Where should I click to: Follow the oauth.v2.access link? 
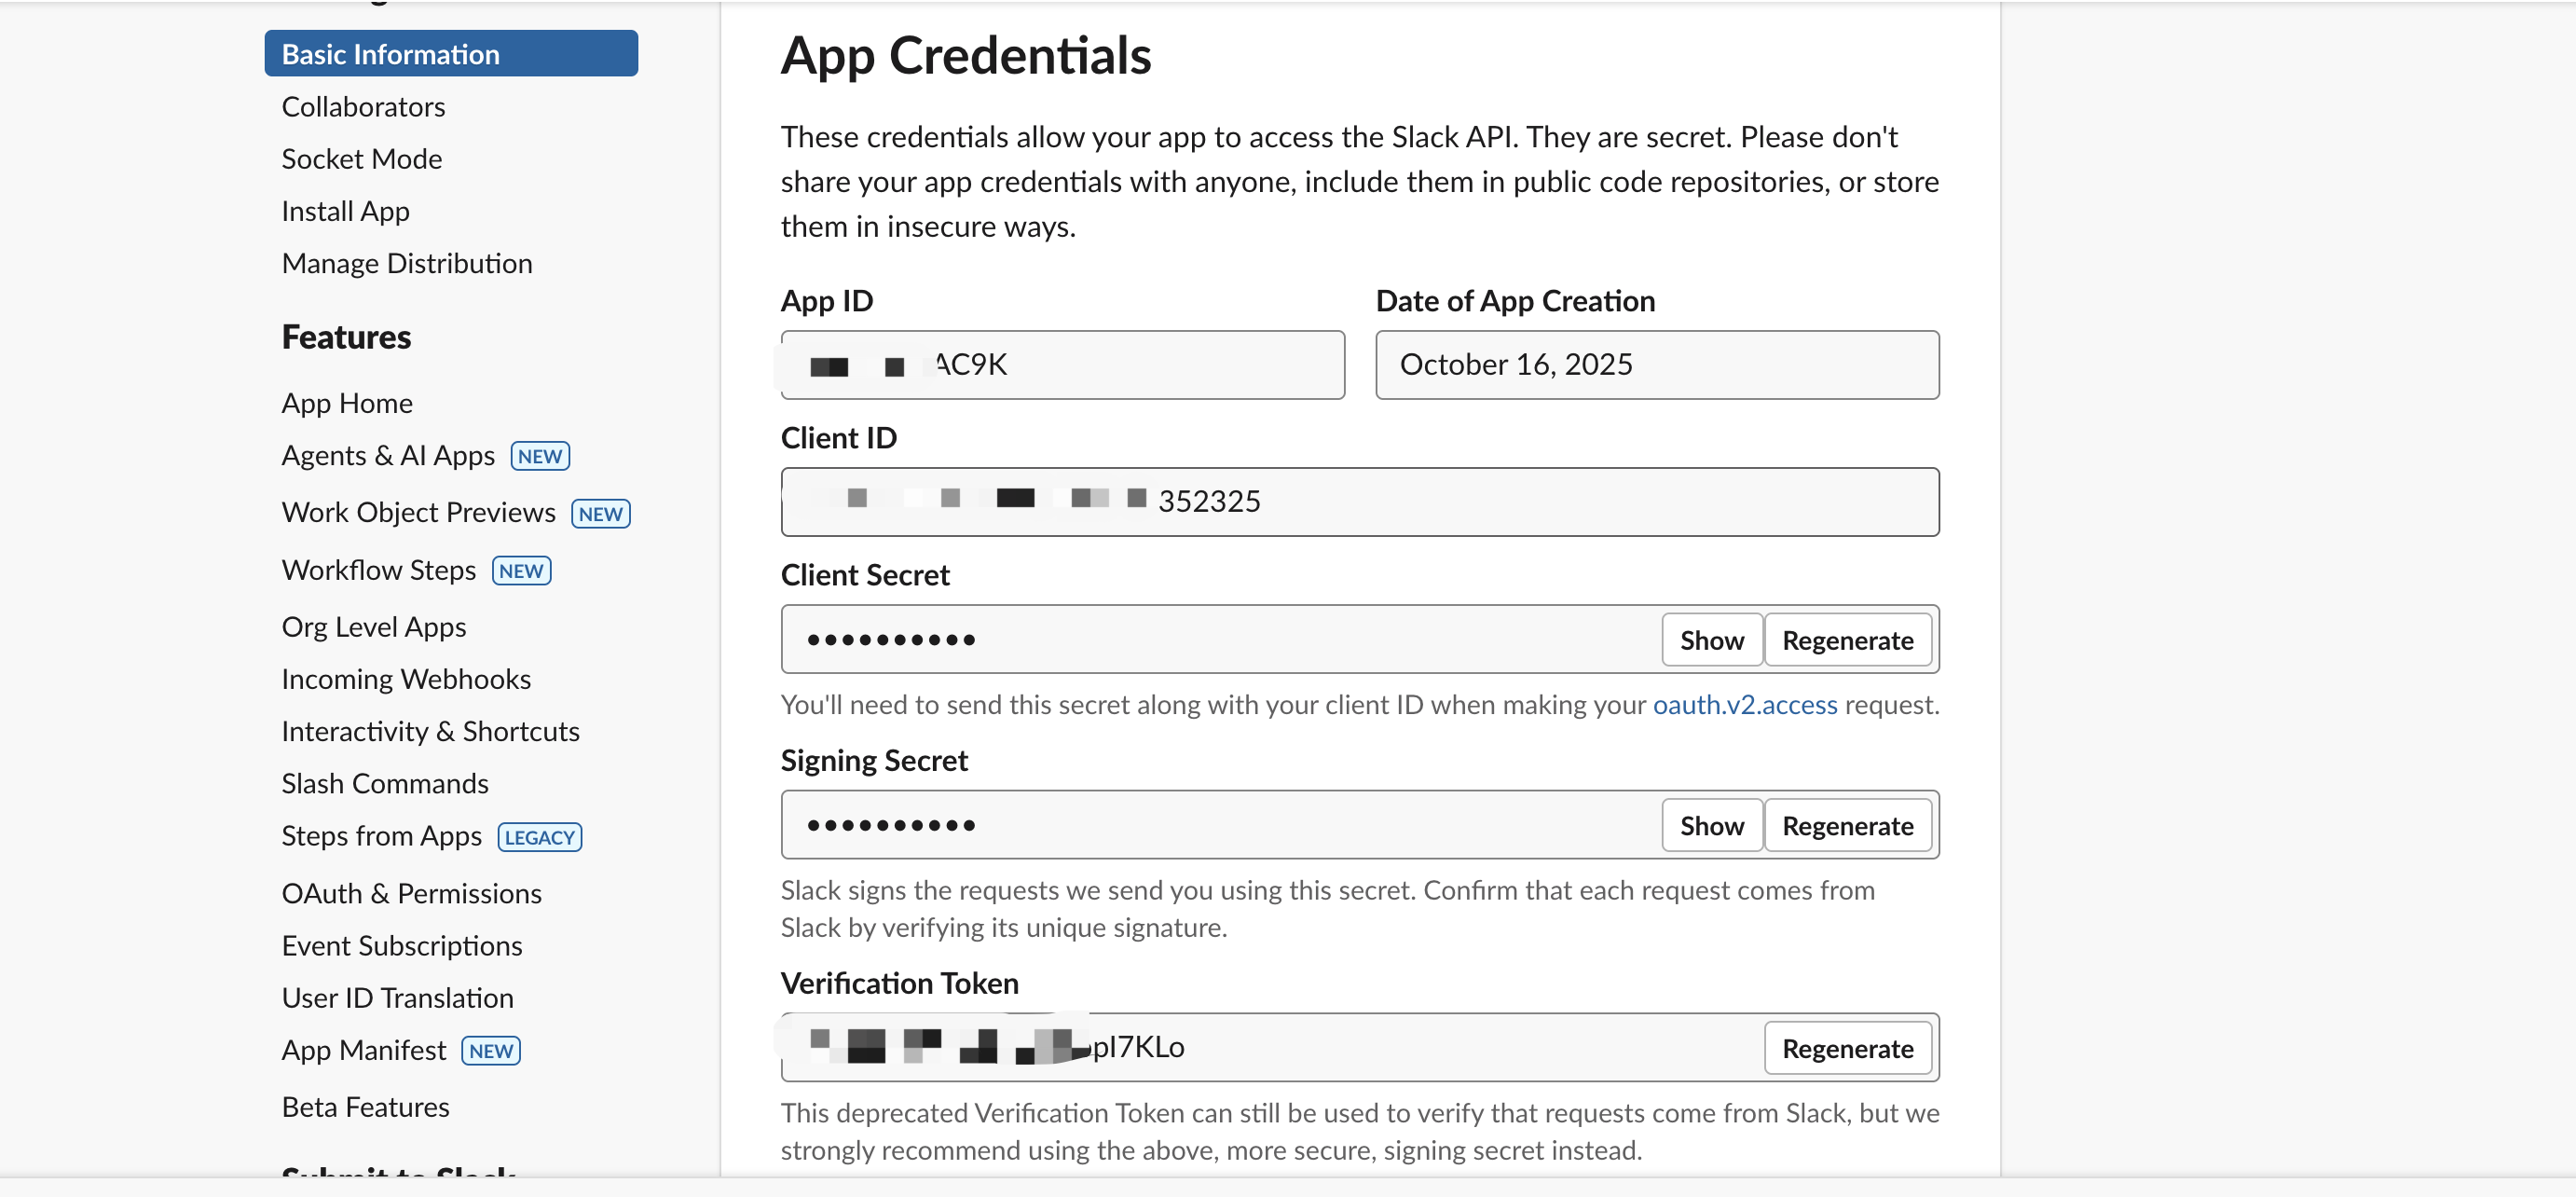1744,705
